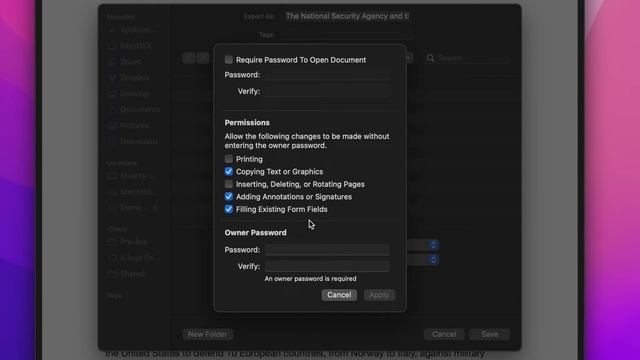Uncheck Adding Annotations or Signatures
Image resolution: width=640 pixels, height=360 pixels.
pos(229,197)
